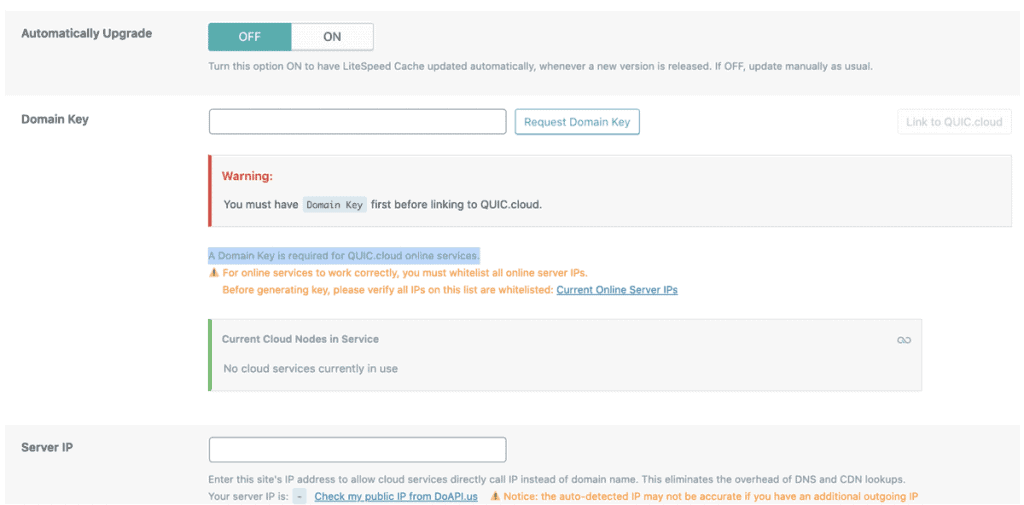The width and height of the screenshot is (1024, 505).
Task: Click the 'Domain Key' setting label
Action: pos(55,120)
